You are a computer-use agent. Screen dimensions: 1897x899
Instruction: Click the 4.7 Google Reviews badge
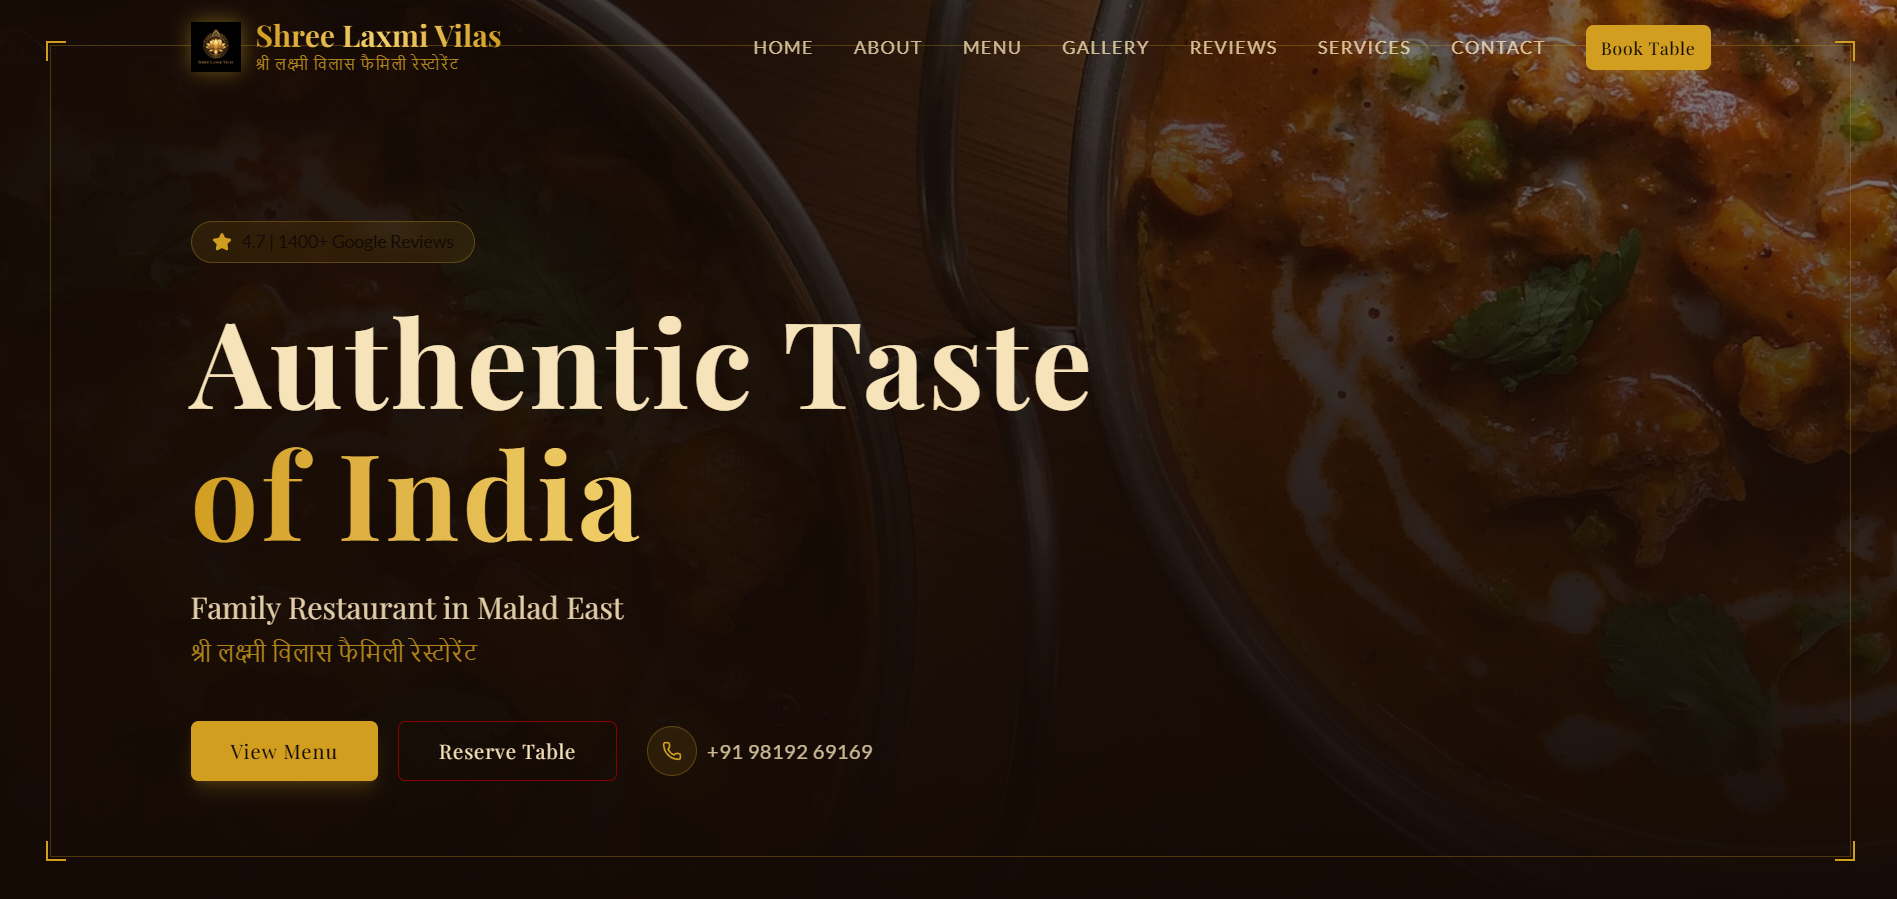click(x=333, y=242)
